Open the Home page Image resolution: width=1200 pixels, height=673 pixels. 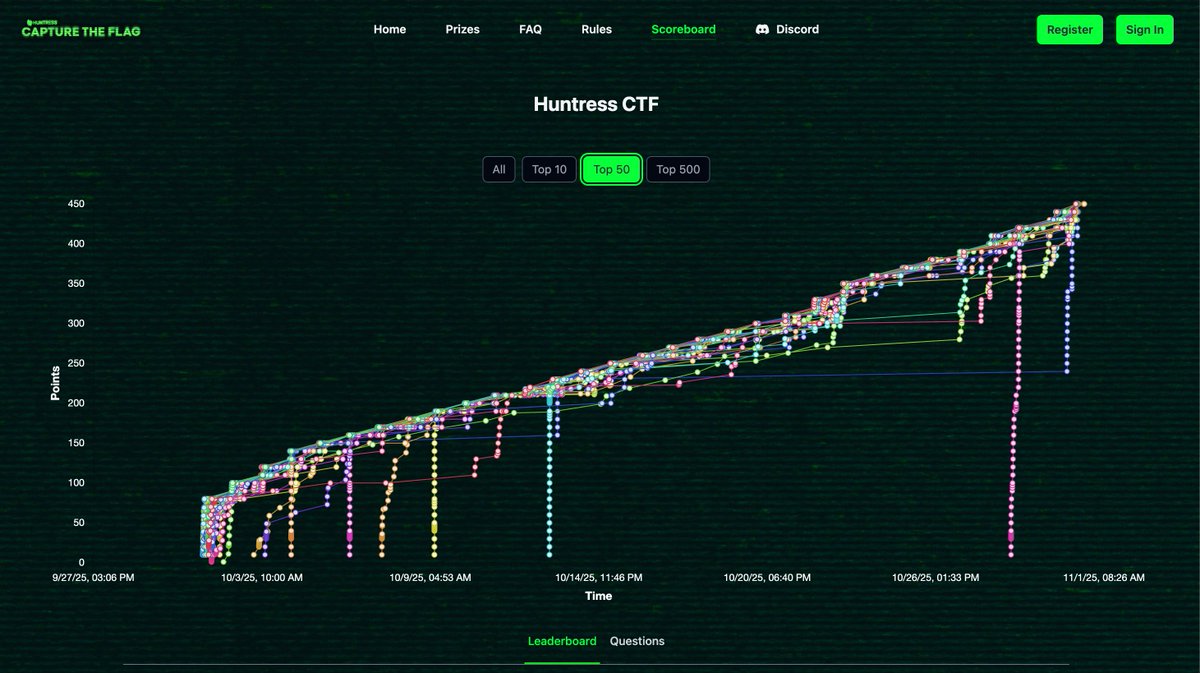coord(390,30)
